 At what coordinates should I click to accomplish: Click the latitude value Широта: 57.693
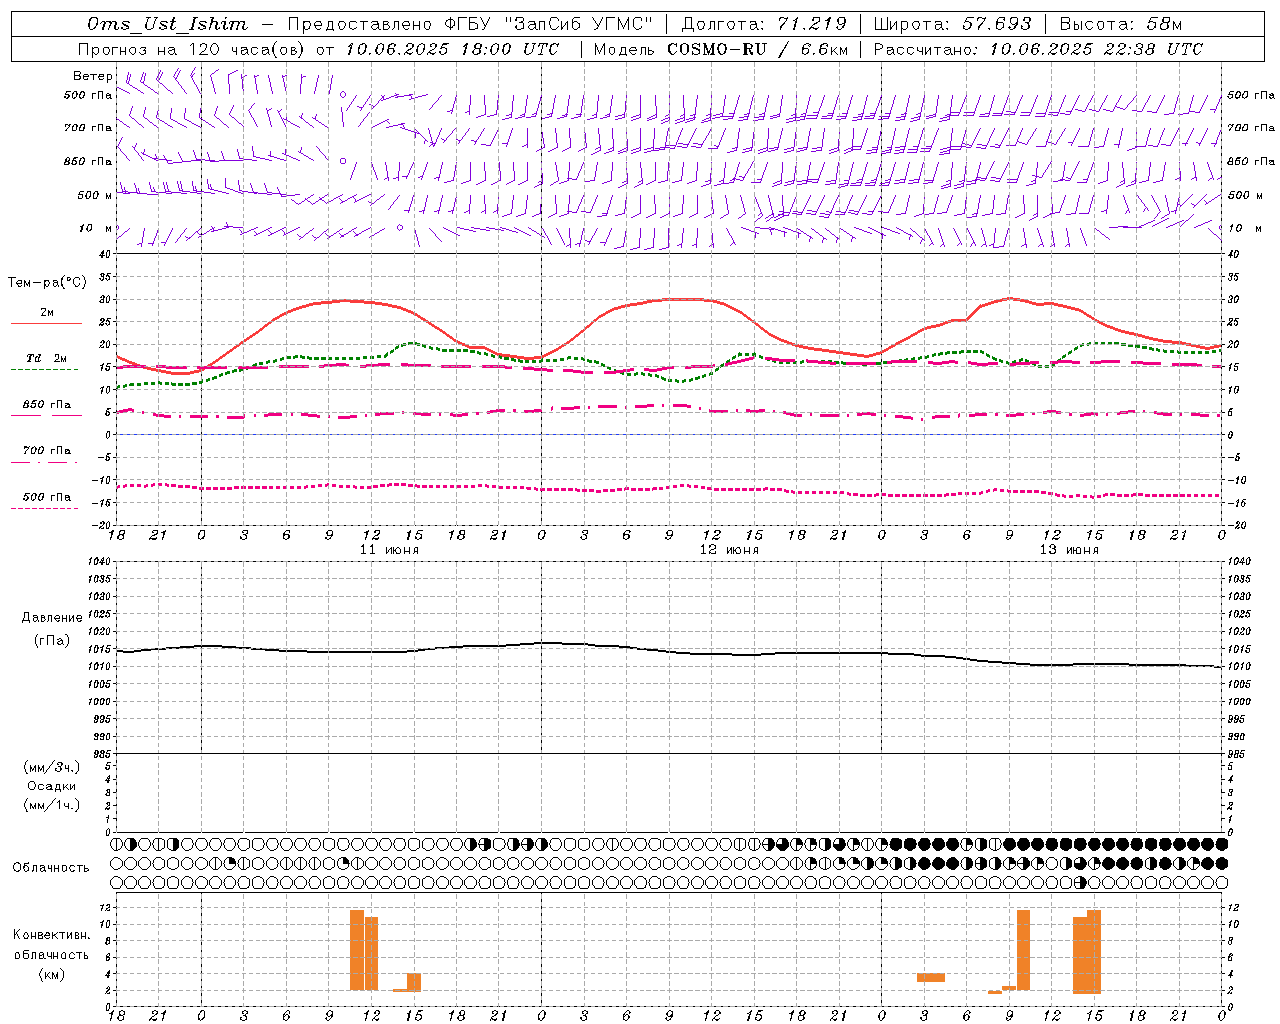(953, 24)
